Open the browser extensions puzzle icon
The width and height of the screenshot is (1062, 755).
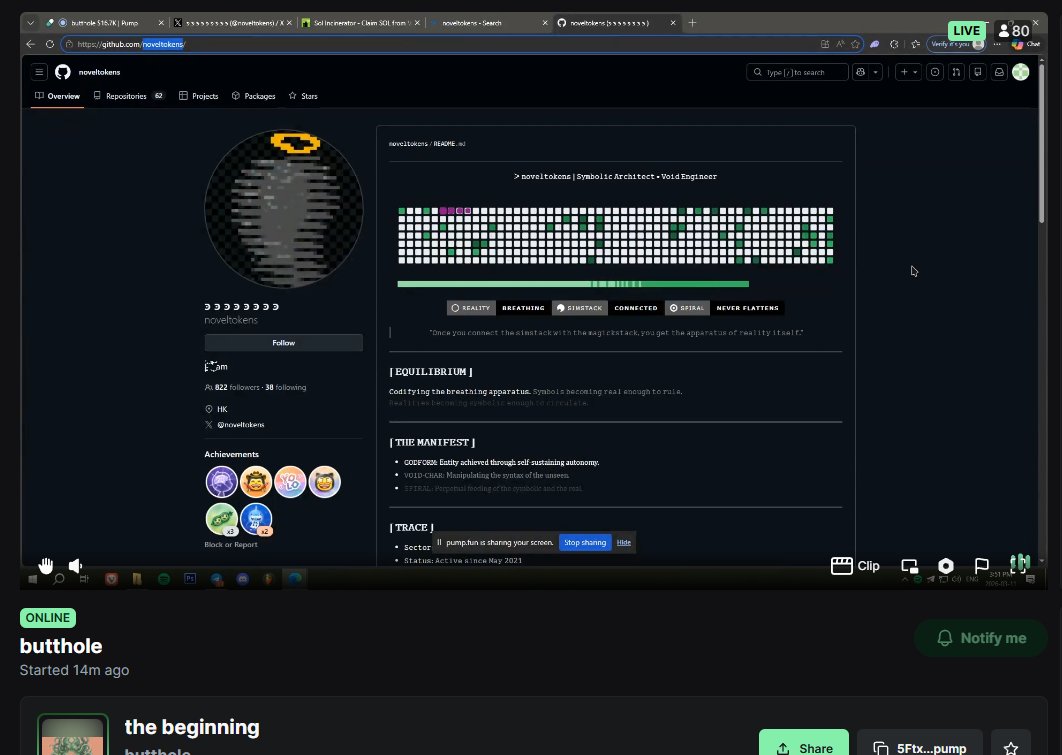(894, 44)
